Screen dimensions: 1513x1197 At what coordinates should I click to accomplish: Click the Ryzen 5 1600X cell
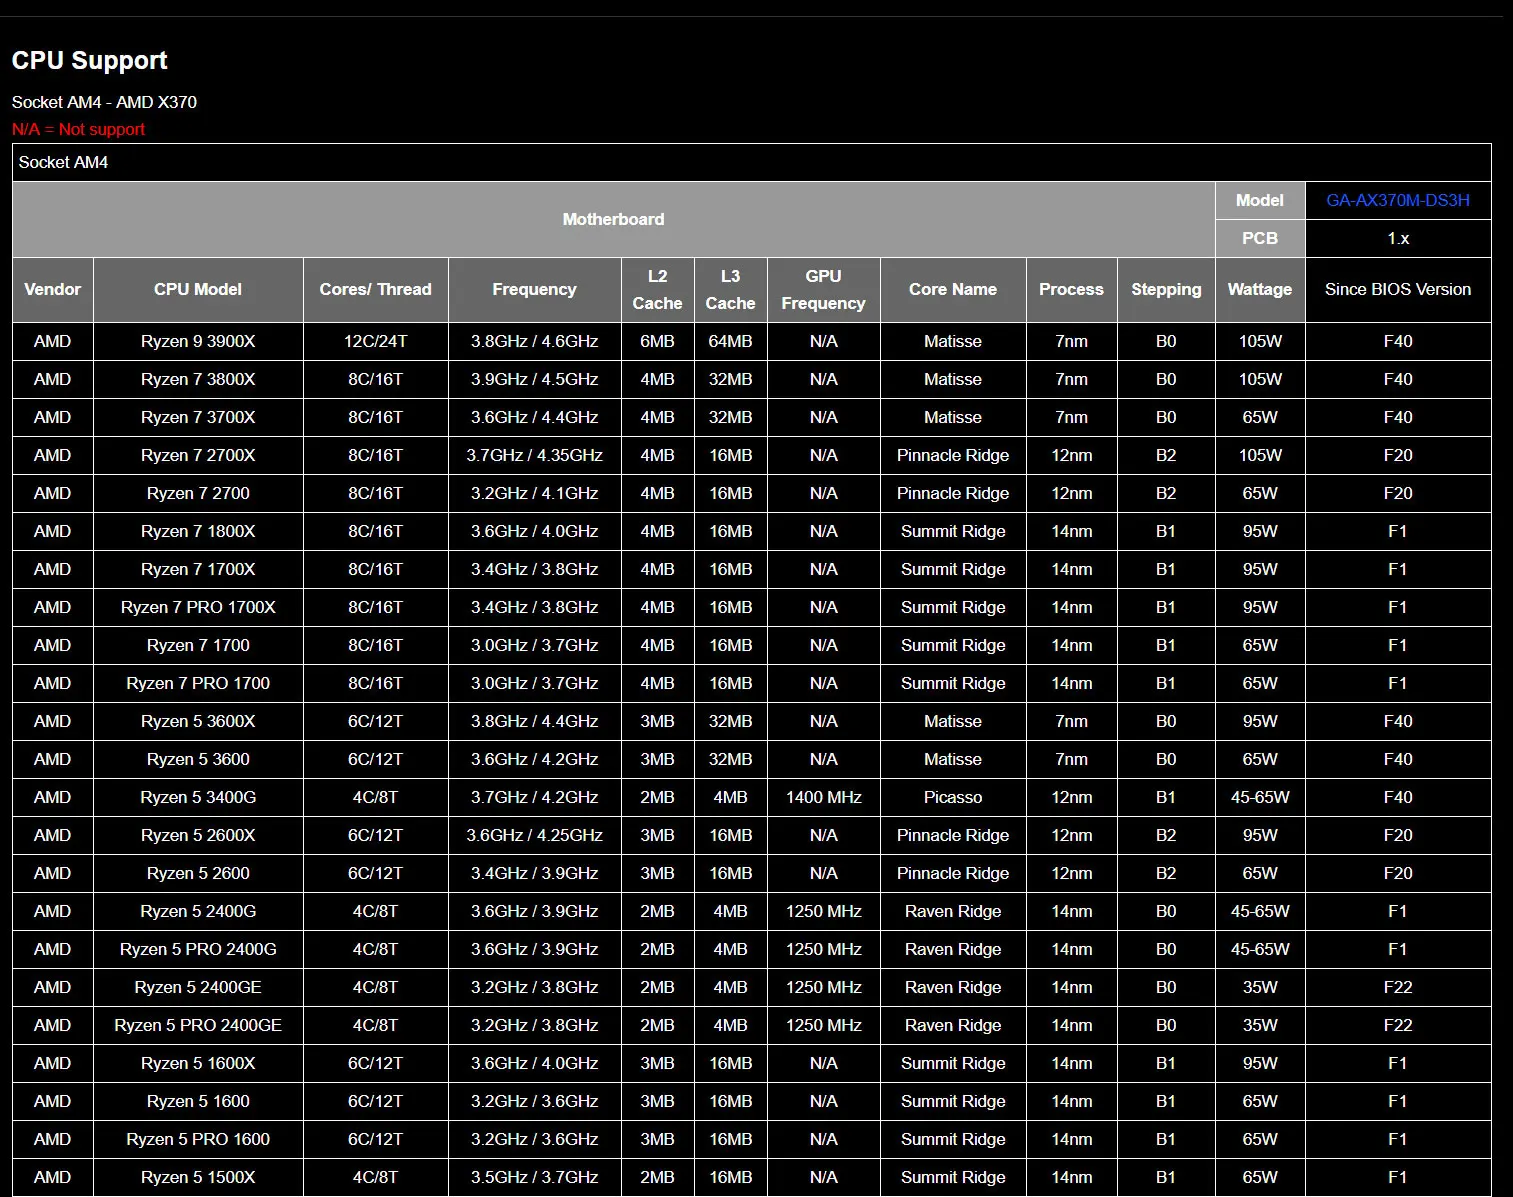point(198,1063)
